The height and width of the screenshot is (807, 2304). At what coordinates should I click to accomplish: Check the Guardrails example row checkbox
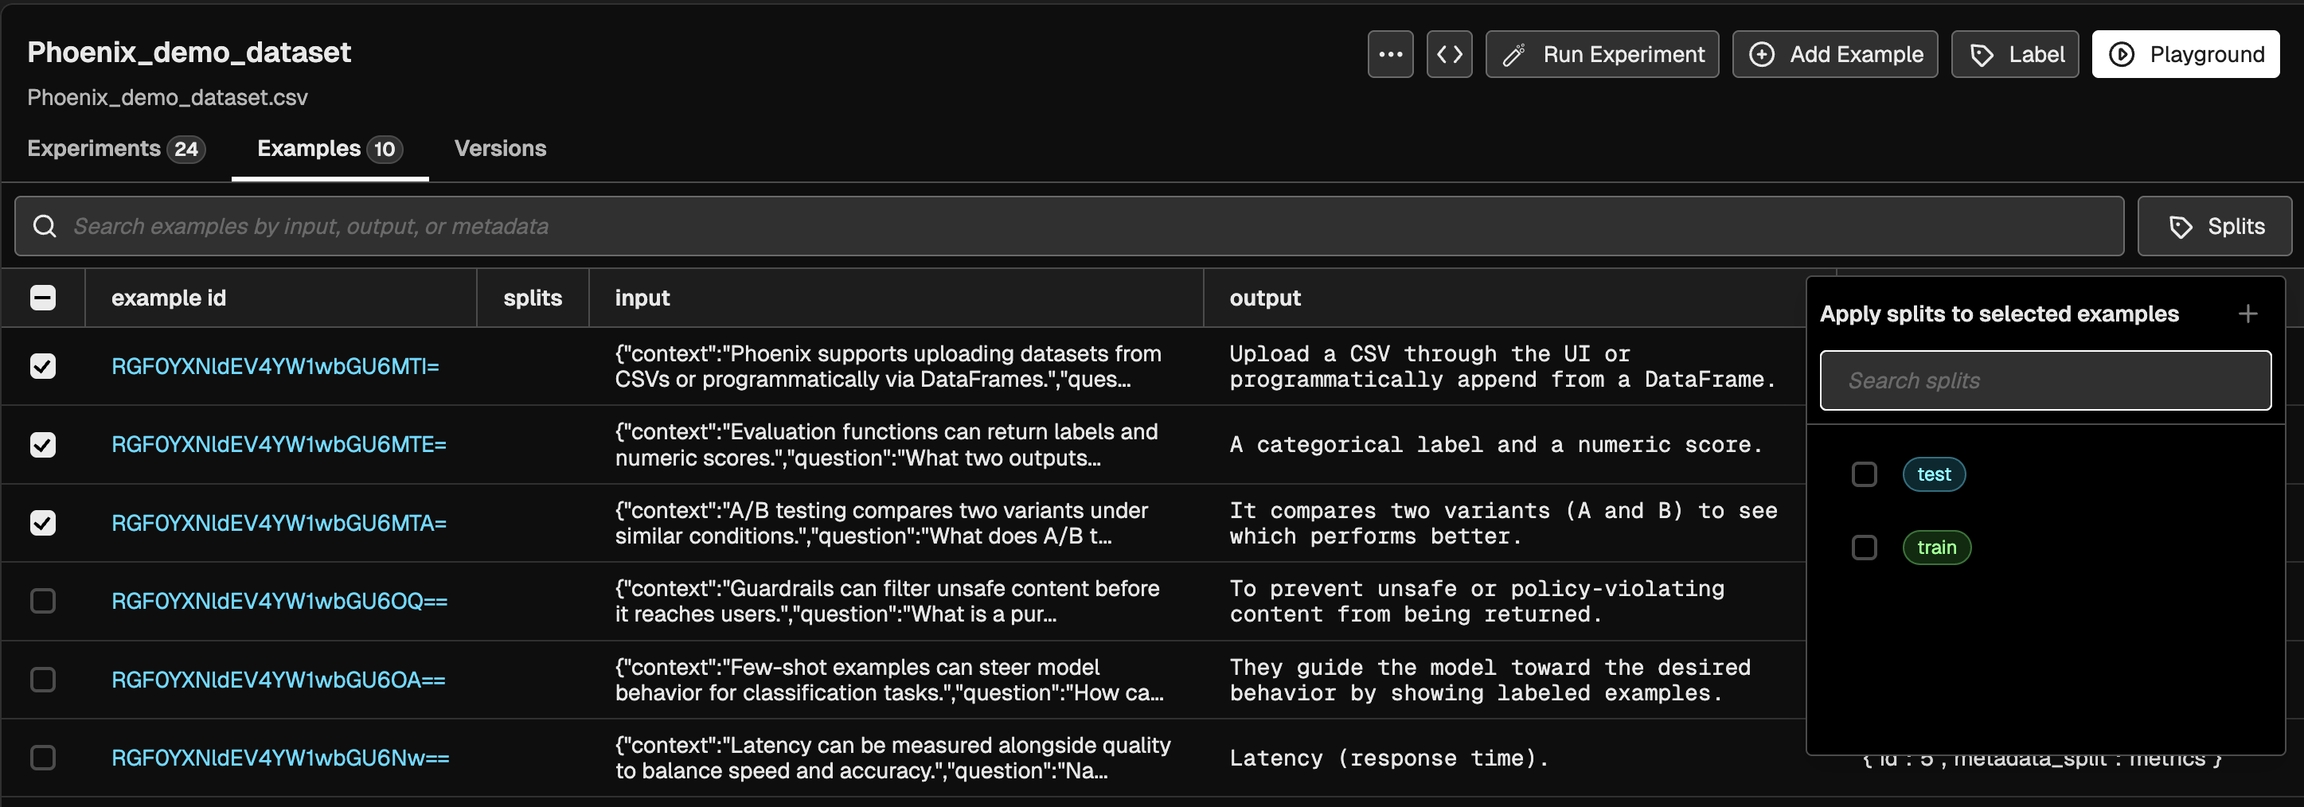pyautogui.click(x=43, y=601)
